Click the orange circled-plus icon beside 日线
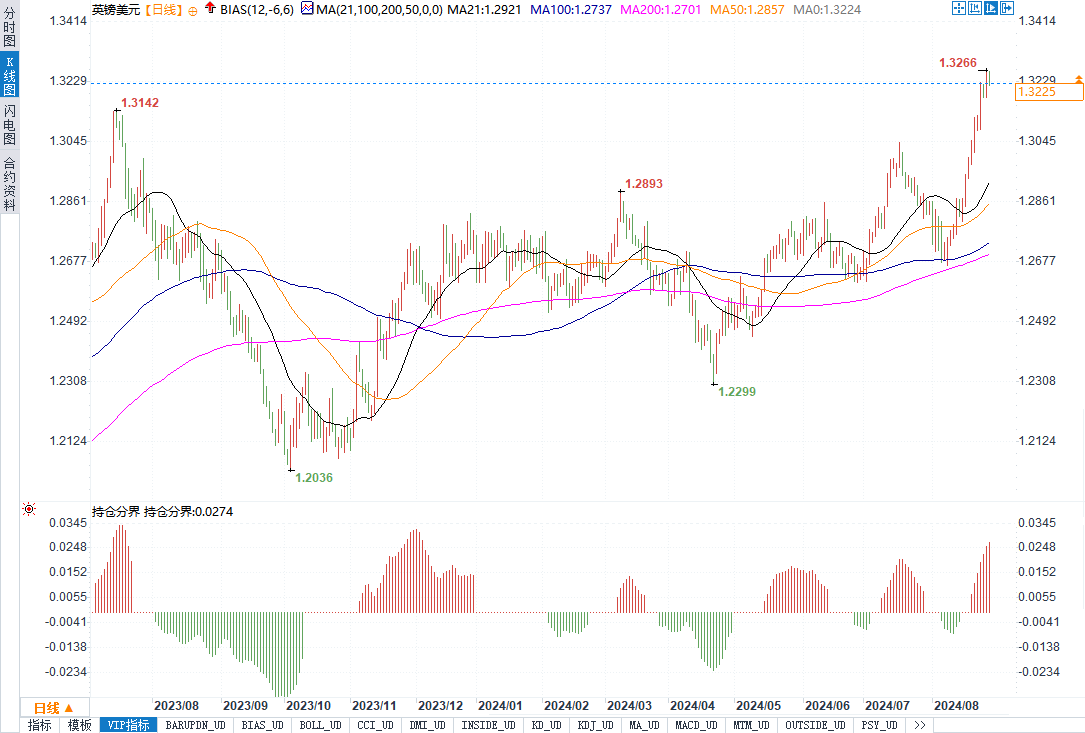 [192, 10]
